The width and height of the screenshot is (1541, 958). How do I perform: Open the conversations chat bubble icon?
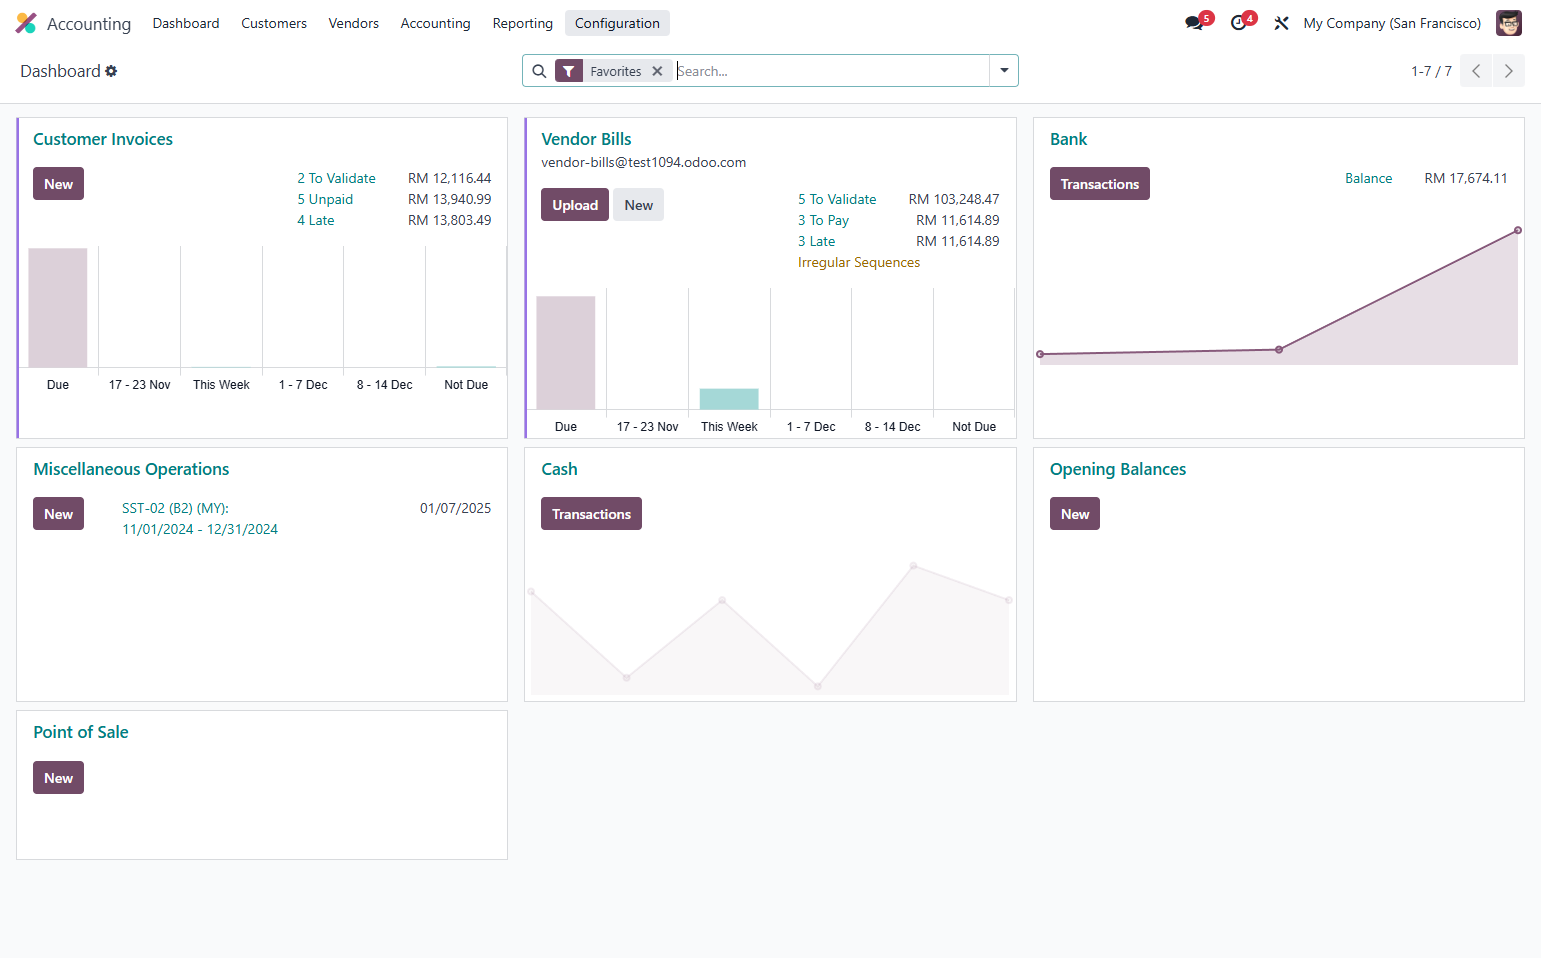point(1194,23)
